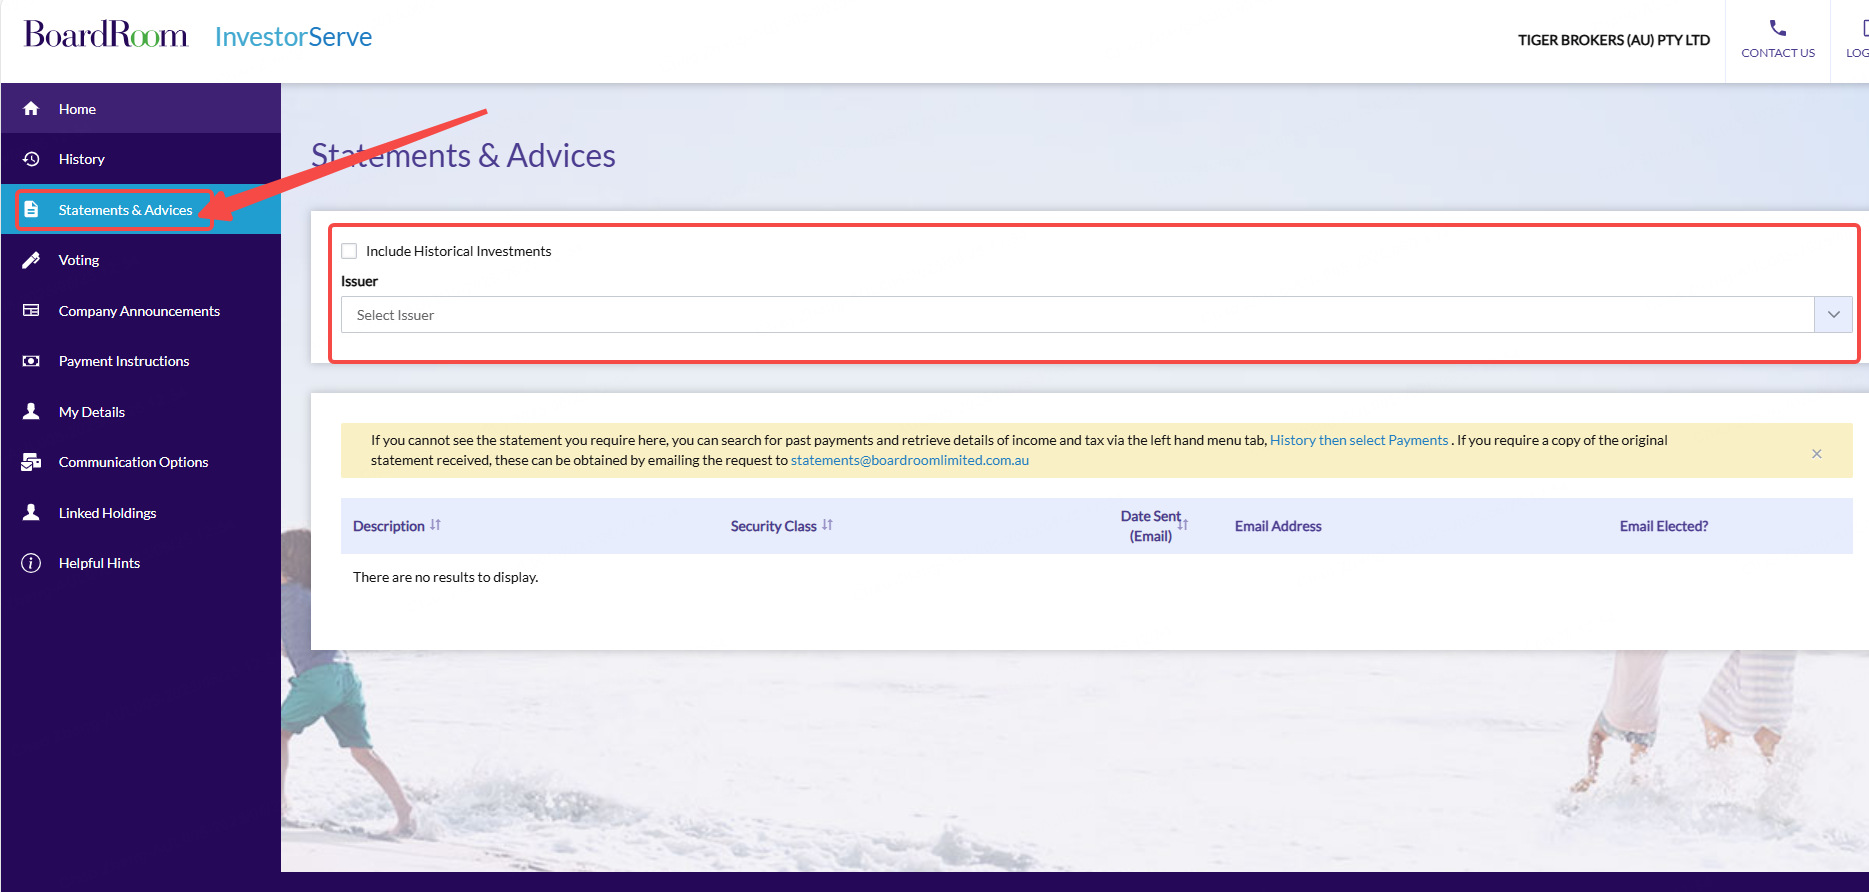Image resolution: width=1869 pixels, height=892 pixels.
Task: Dismiss the yellow information notice
Action: coord(1816,454)
